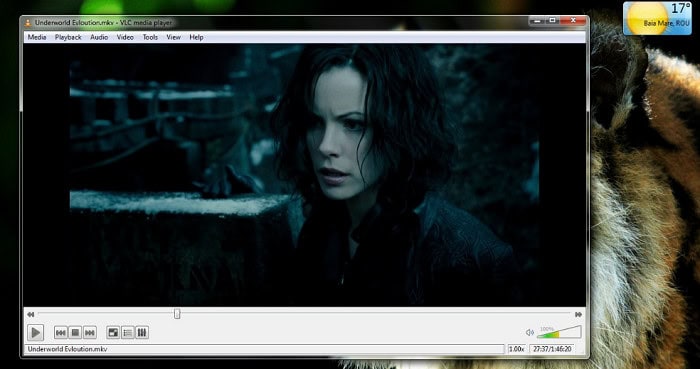700x369 pixels.
Task: Click the 1.00x playback speed indicator
Action: 517,349
